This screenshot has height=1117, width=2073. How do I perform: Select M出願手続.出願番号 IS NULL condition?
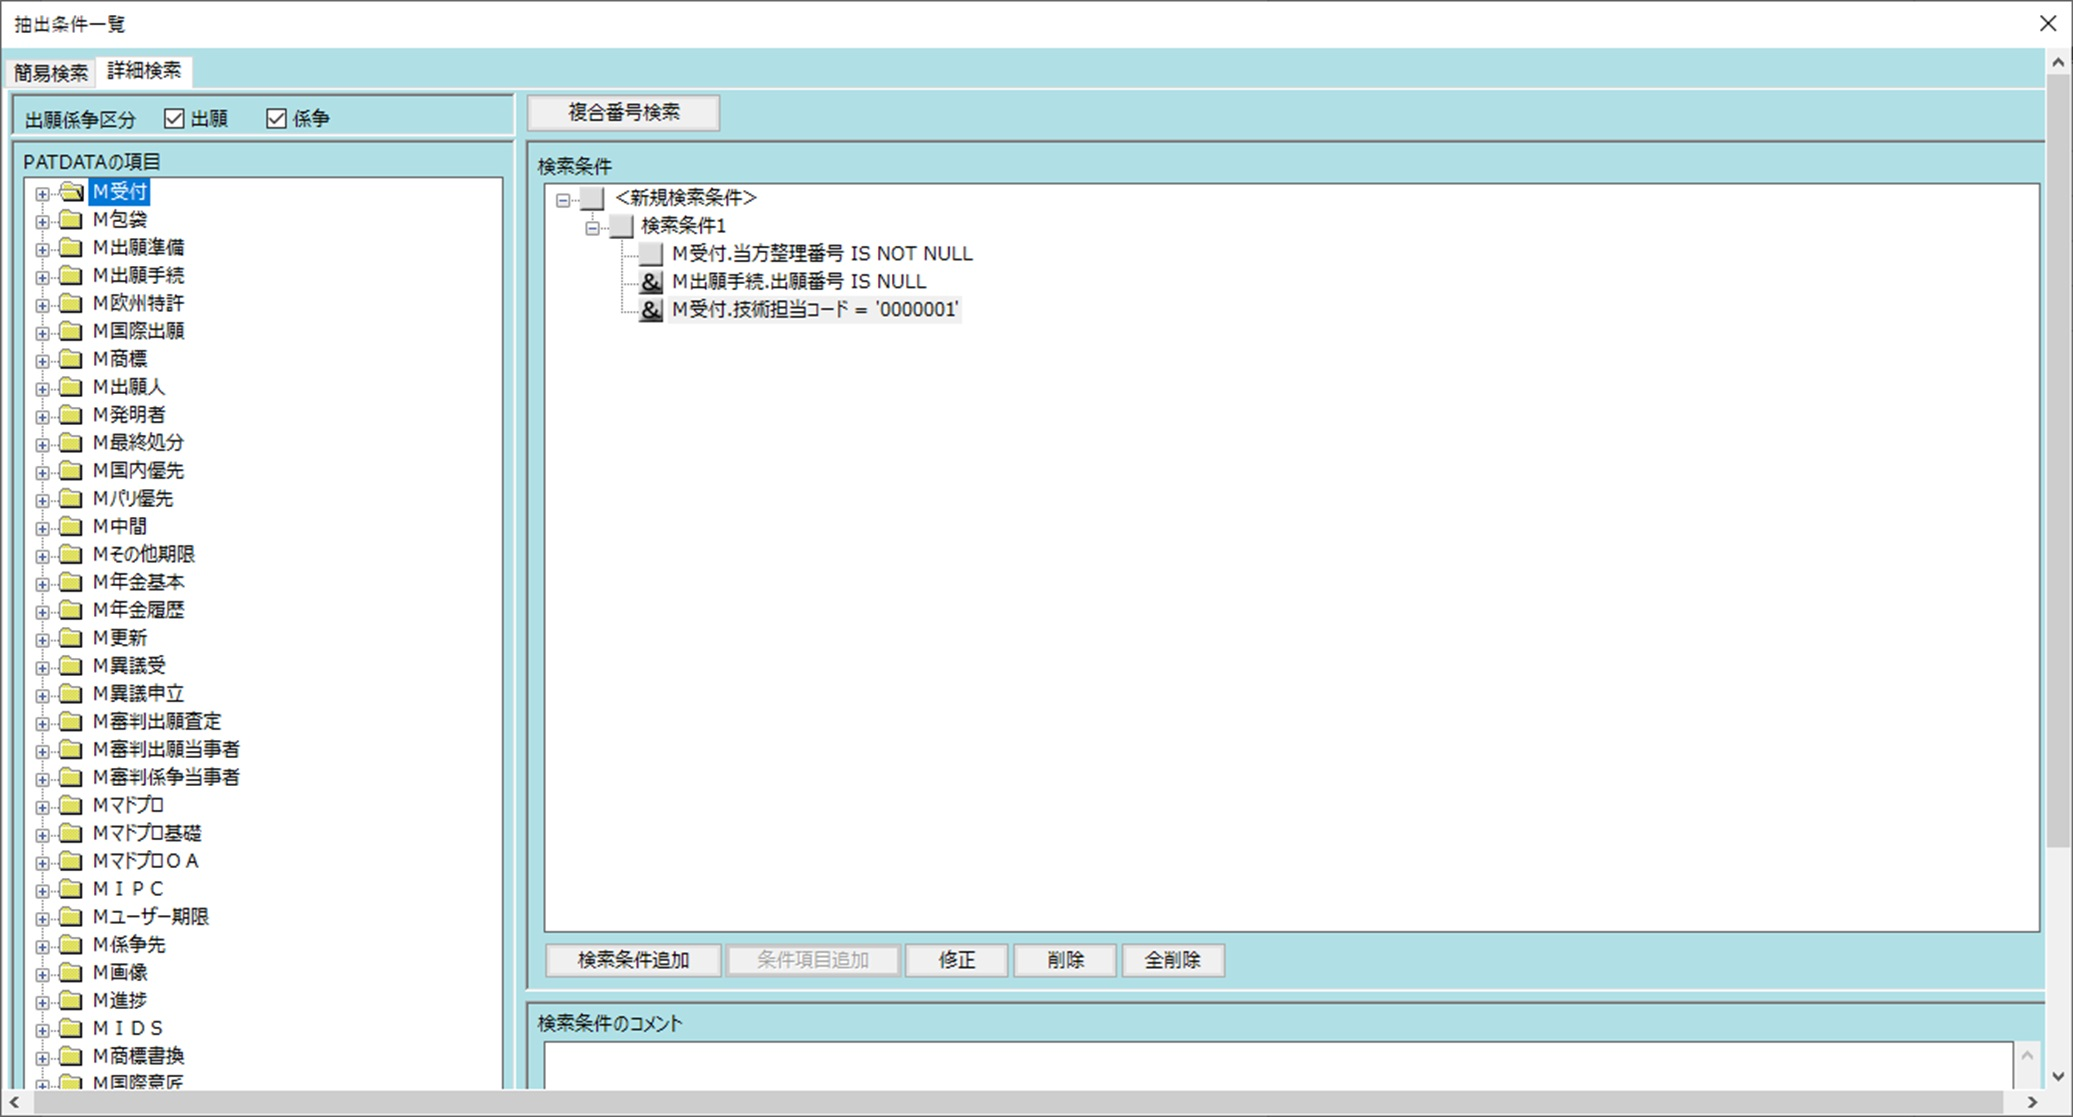(x=799, y=282)
